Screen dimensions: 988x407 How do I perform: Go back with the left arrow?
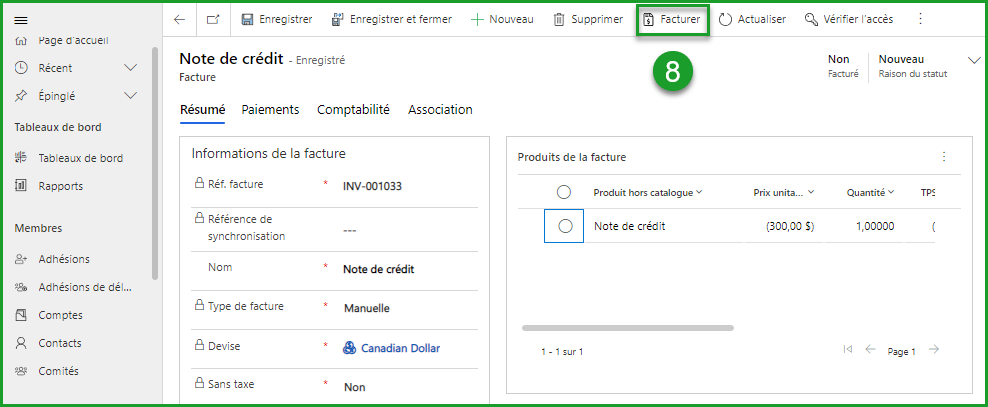pyautogui.click(x=180, y=20)
